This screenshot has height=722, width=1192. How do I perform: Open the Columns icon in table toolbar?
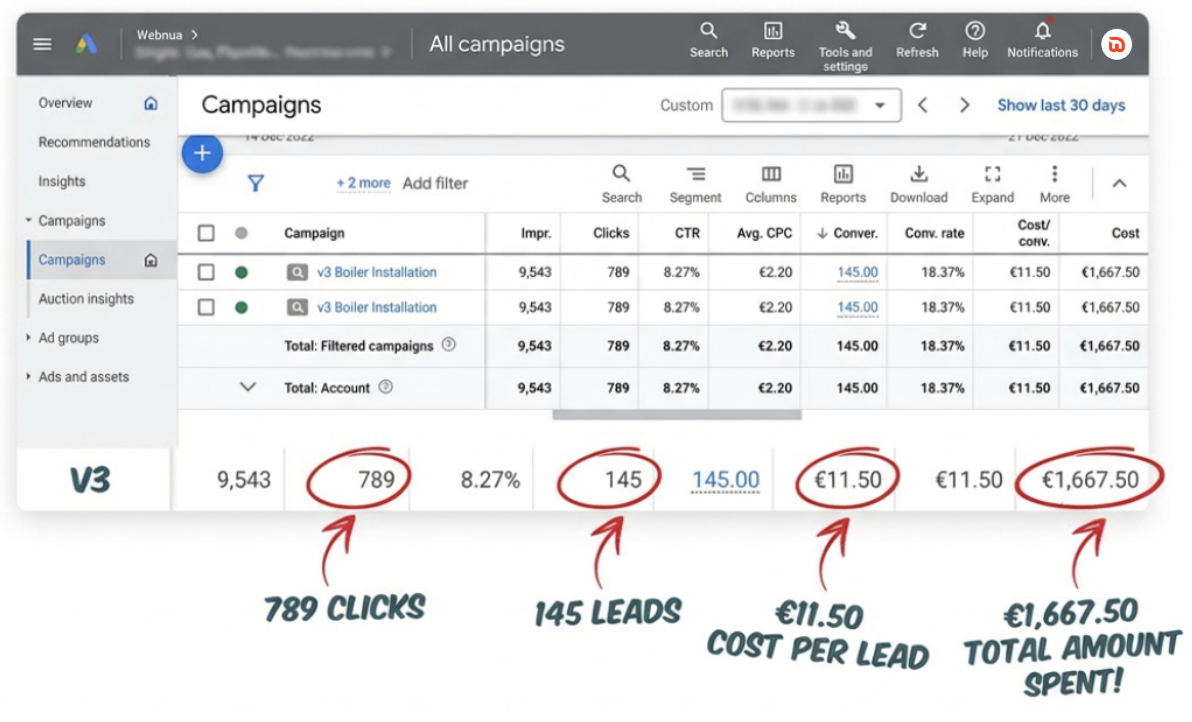[x=771, y=175]
